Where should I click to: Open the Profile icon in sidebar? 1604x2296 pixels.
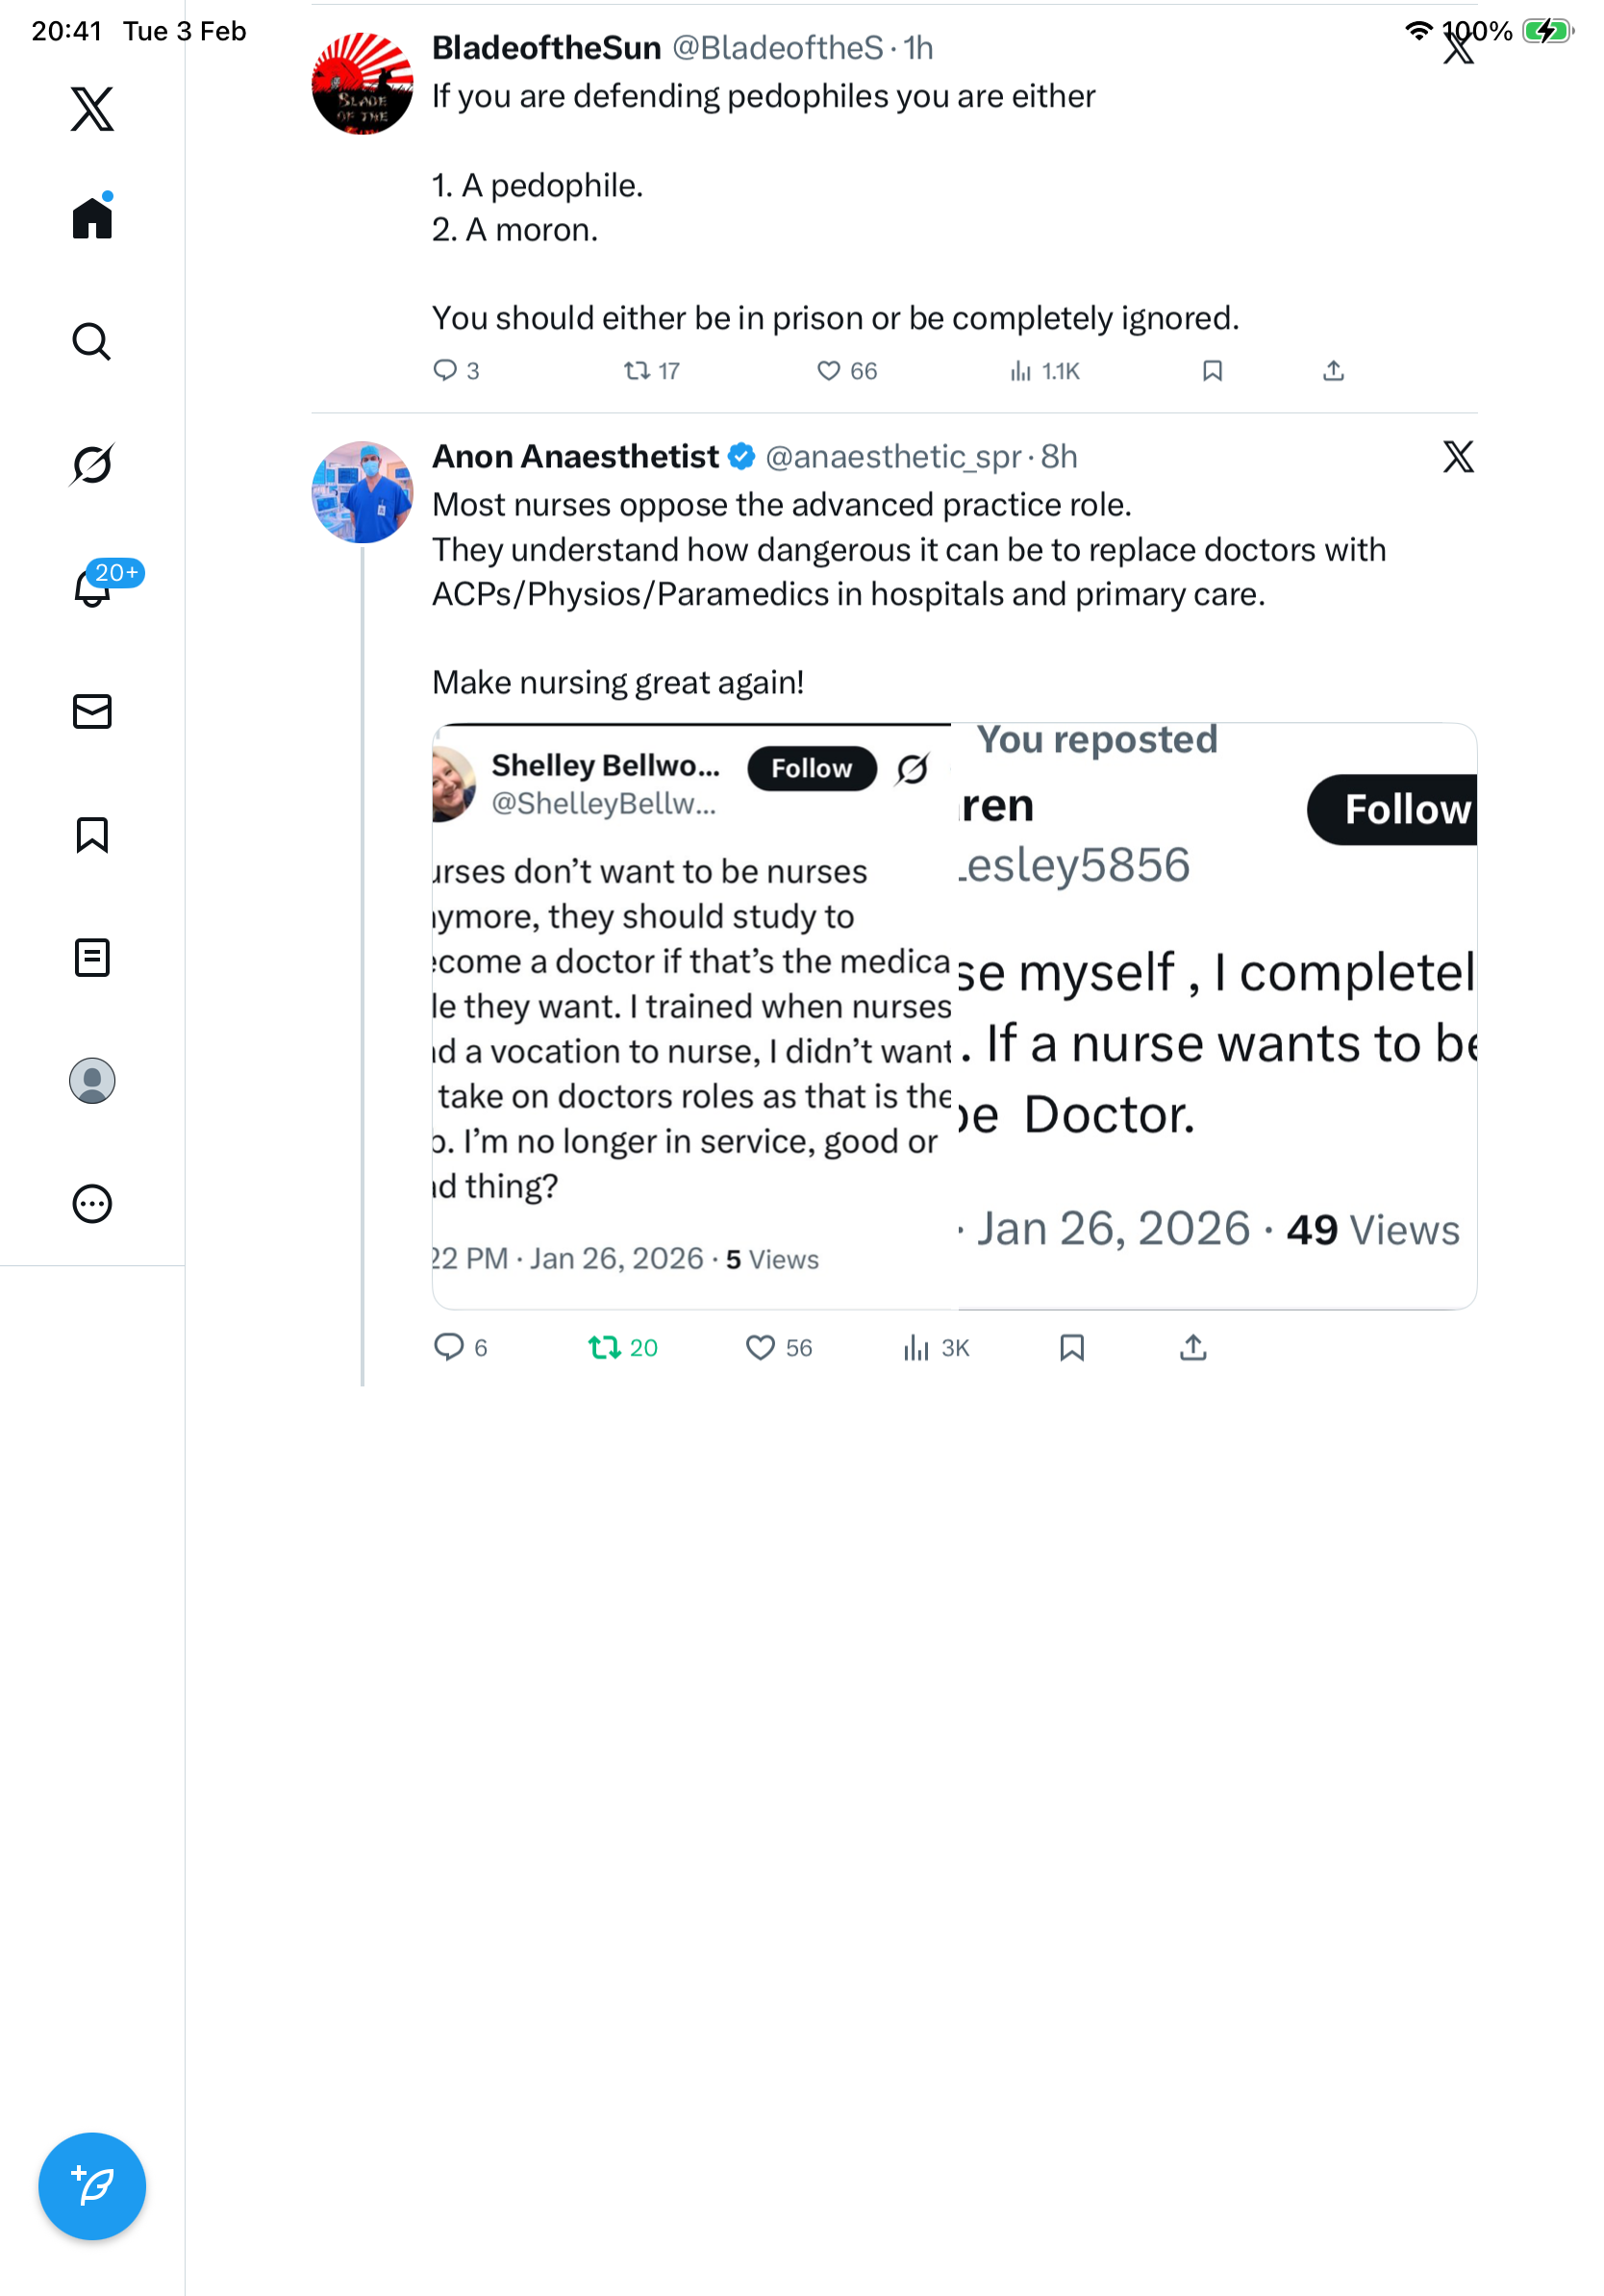tap(92, 1080)
